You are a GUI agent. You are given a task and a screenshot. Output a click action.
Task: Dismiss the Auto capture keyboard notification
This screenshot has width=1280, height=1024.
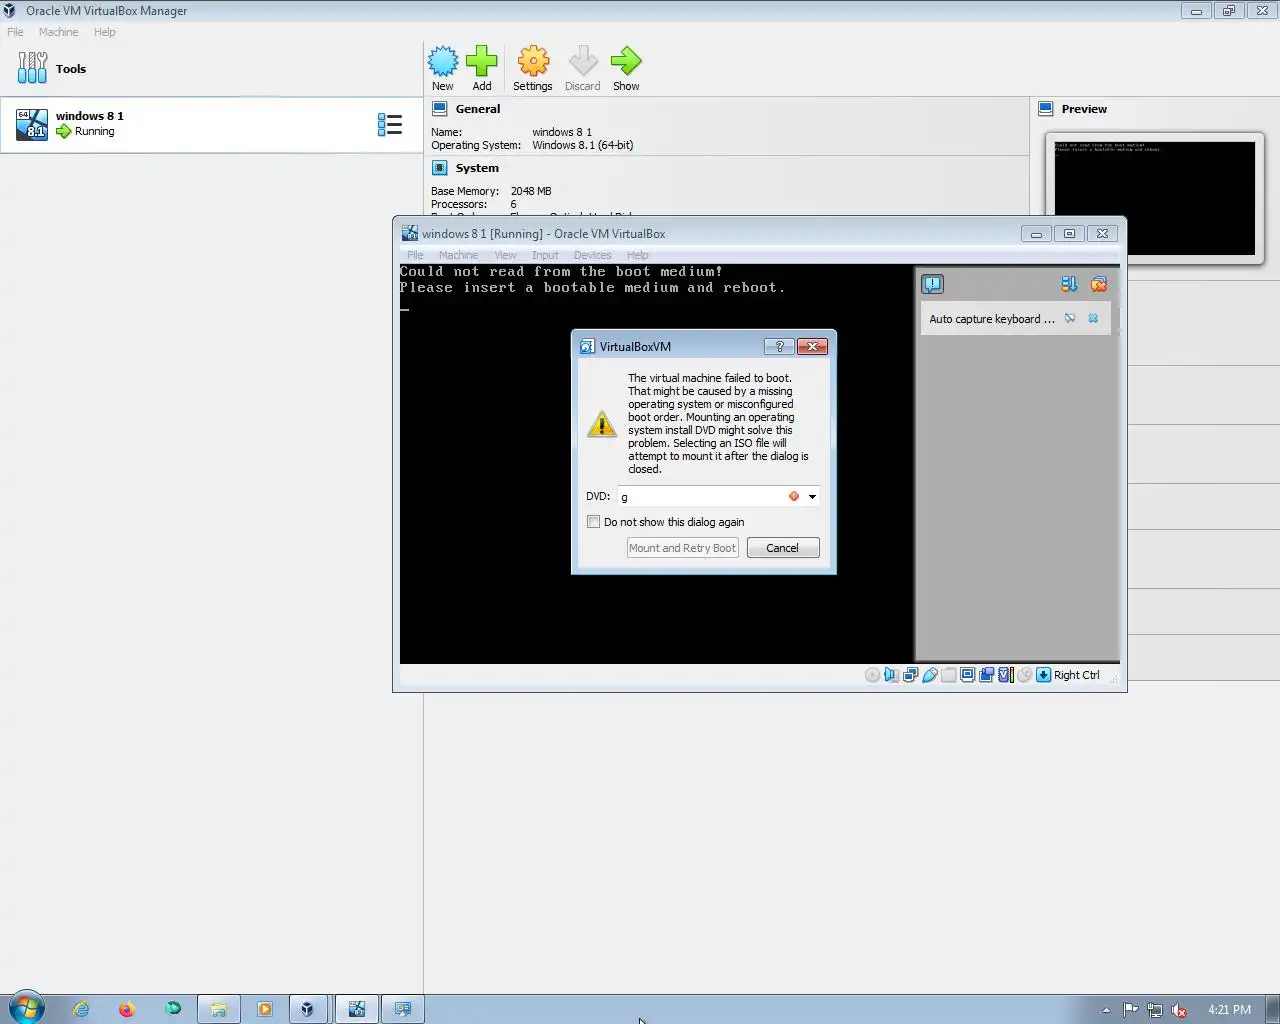(1093, 319)
